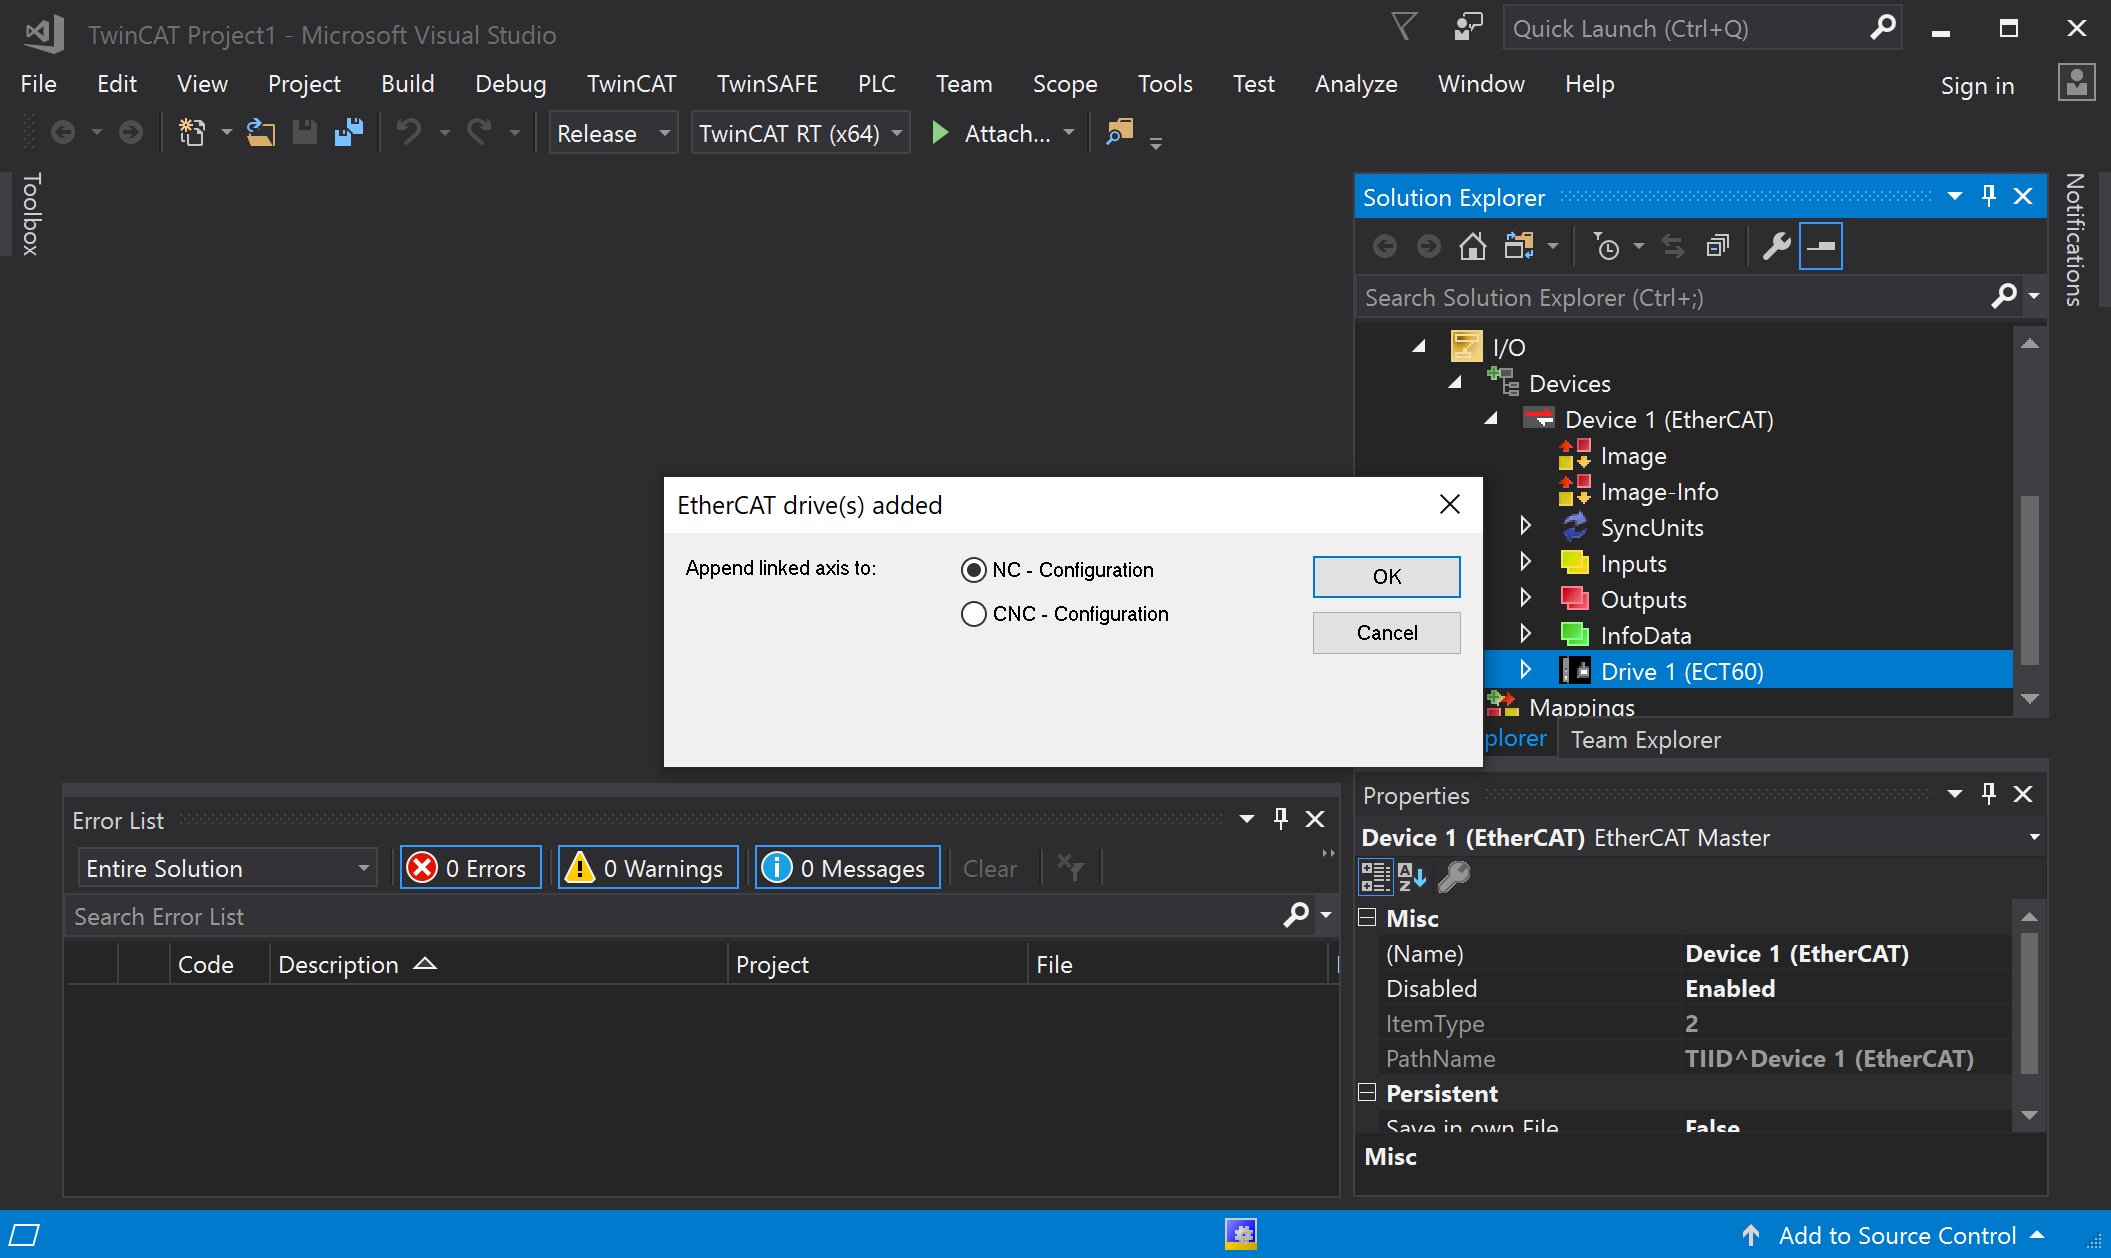Click Properties wrench icon in Solution Explorer

click(x=1776, y=246)
